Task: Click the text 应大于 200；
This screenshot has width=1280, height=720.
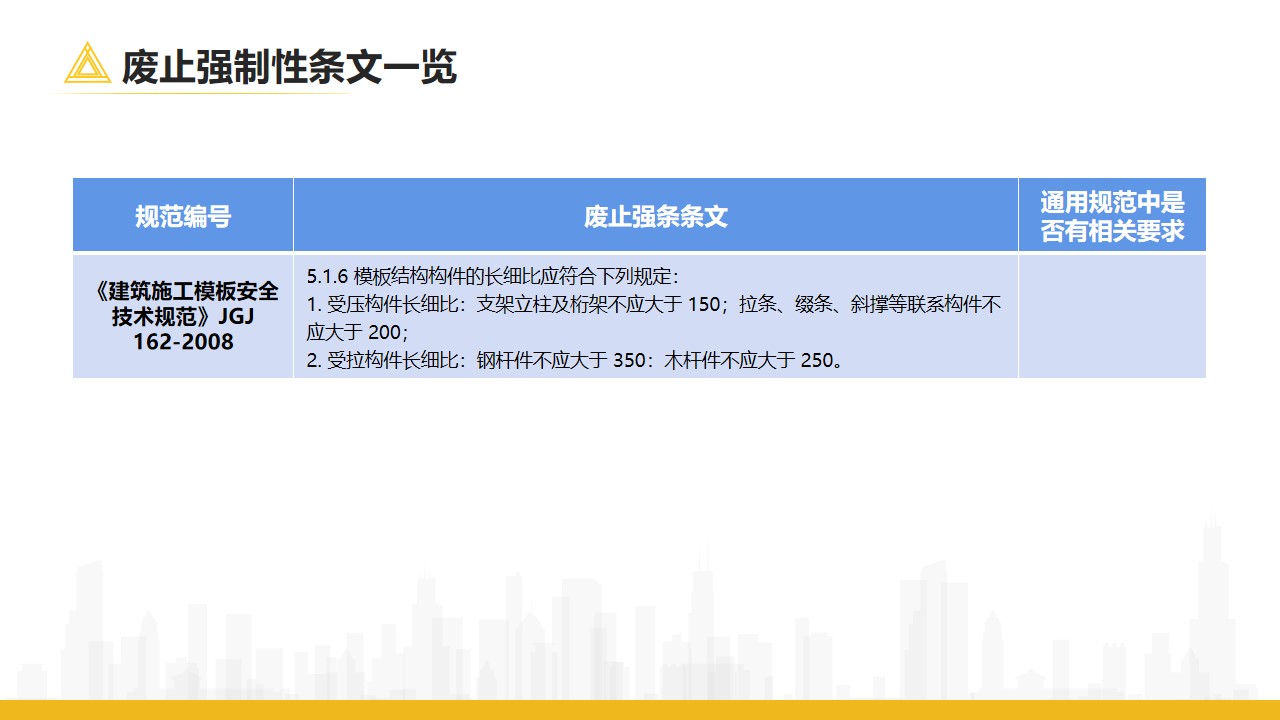Action: 358,333
